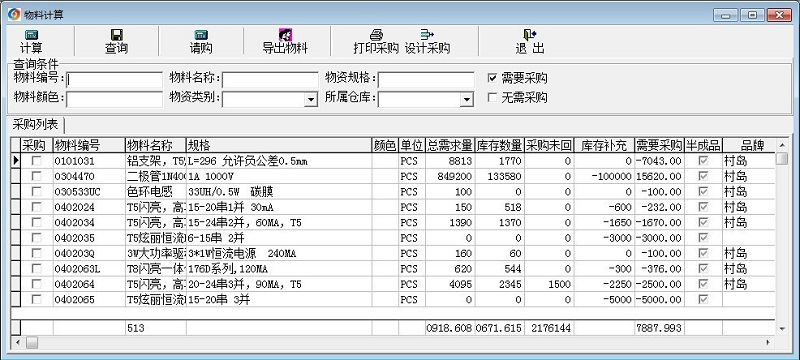Click the vertical scrollbar down arrow
Screen dimensions: 800x360
(x=783, y=329)
